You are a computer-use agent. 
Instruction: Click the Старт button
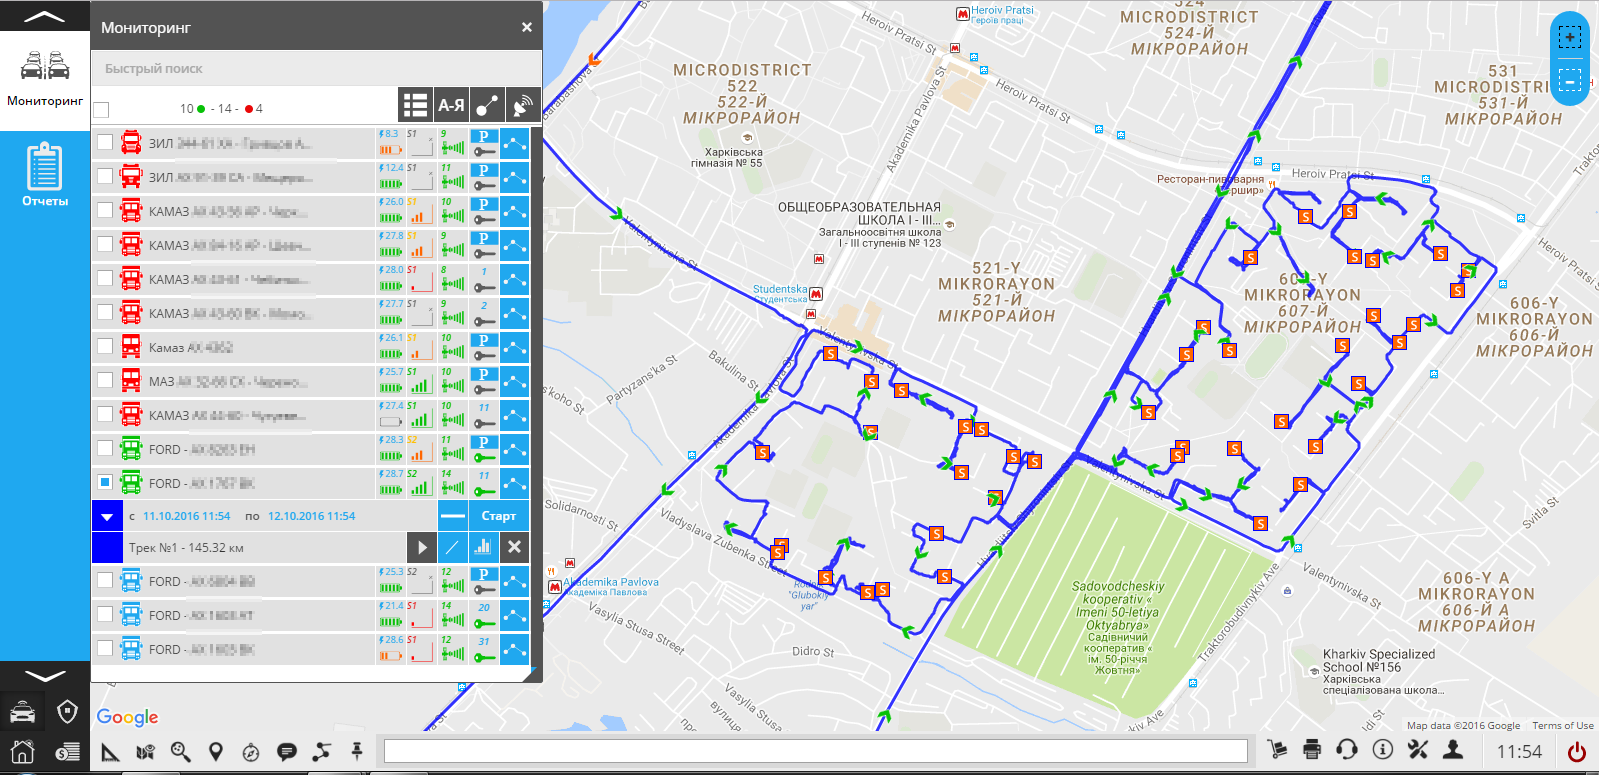tap(499, 516)
